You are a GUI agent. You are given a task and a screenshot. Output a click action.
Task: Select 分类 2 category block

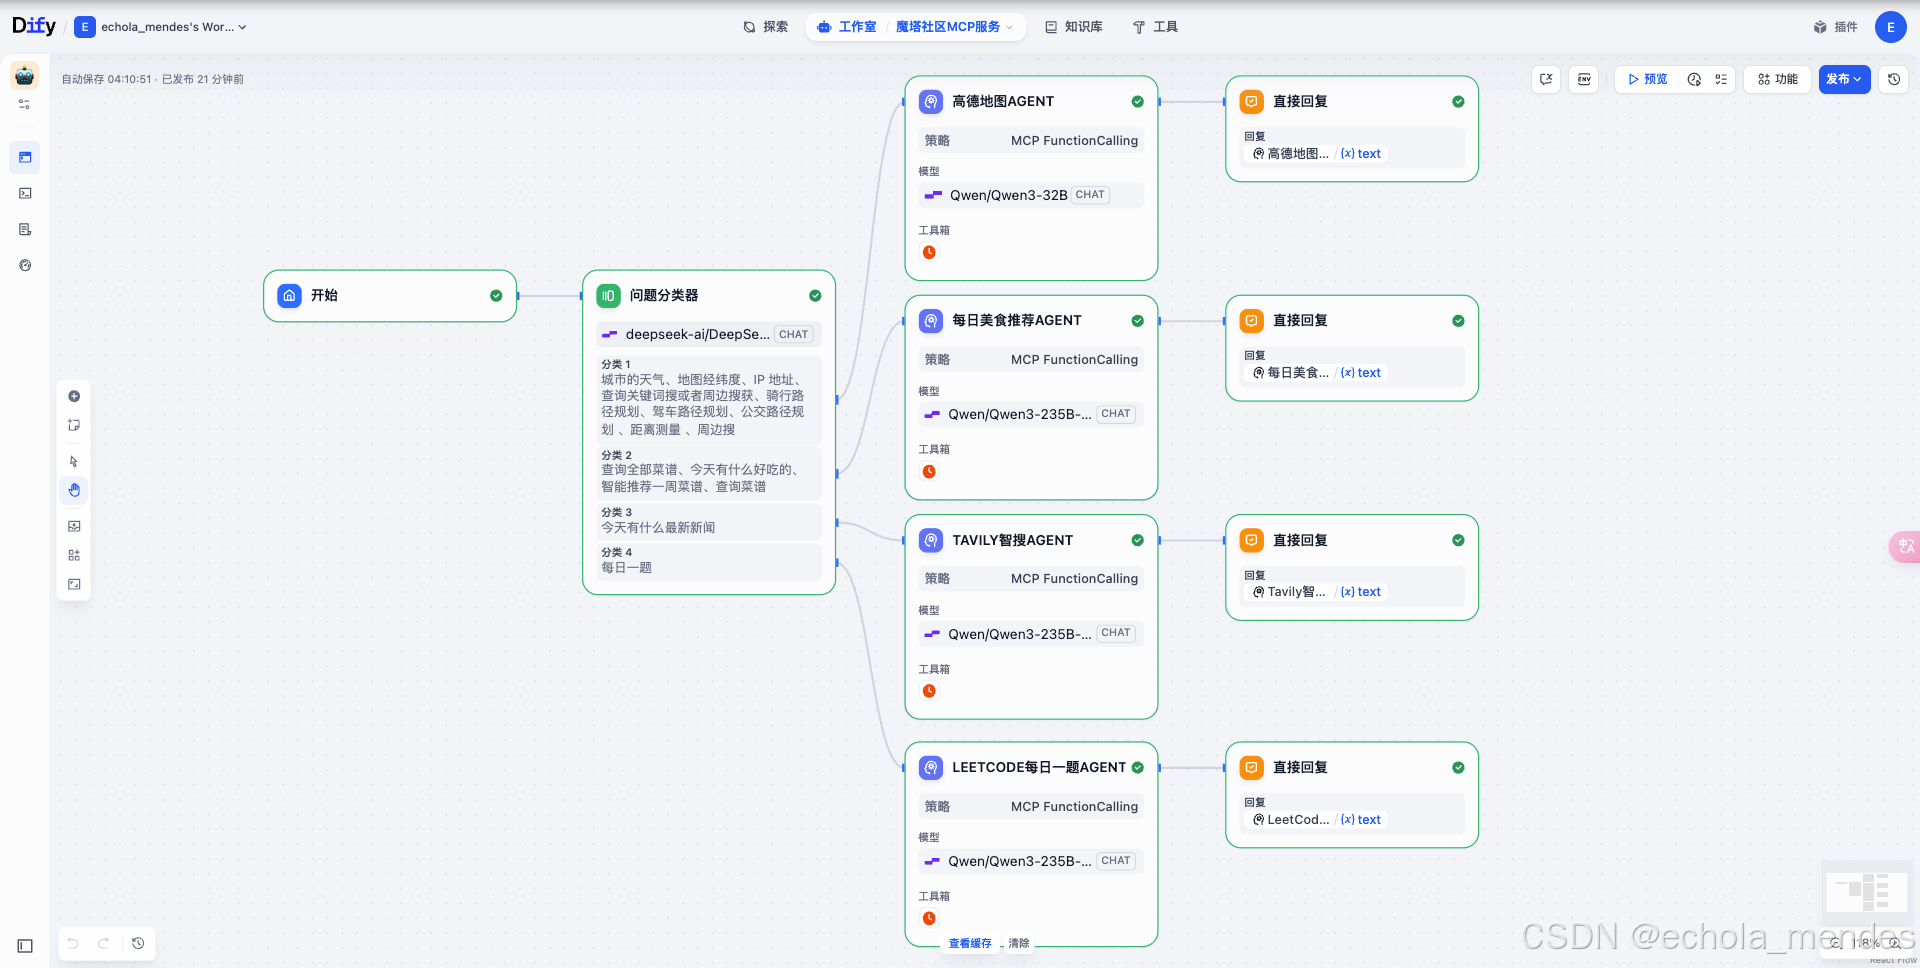(x=709, y=473)
